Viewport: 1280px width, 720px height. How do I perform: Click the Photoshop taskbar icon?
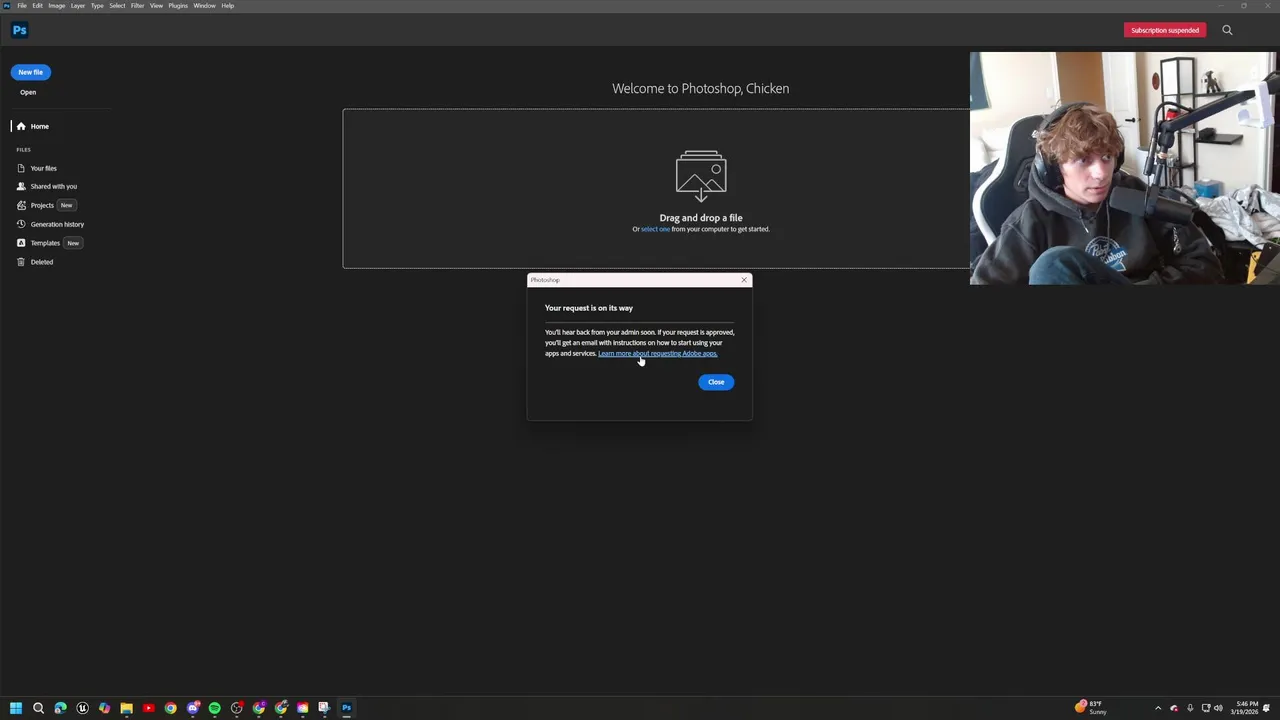click(346, 708)
